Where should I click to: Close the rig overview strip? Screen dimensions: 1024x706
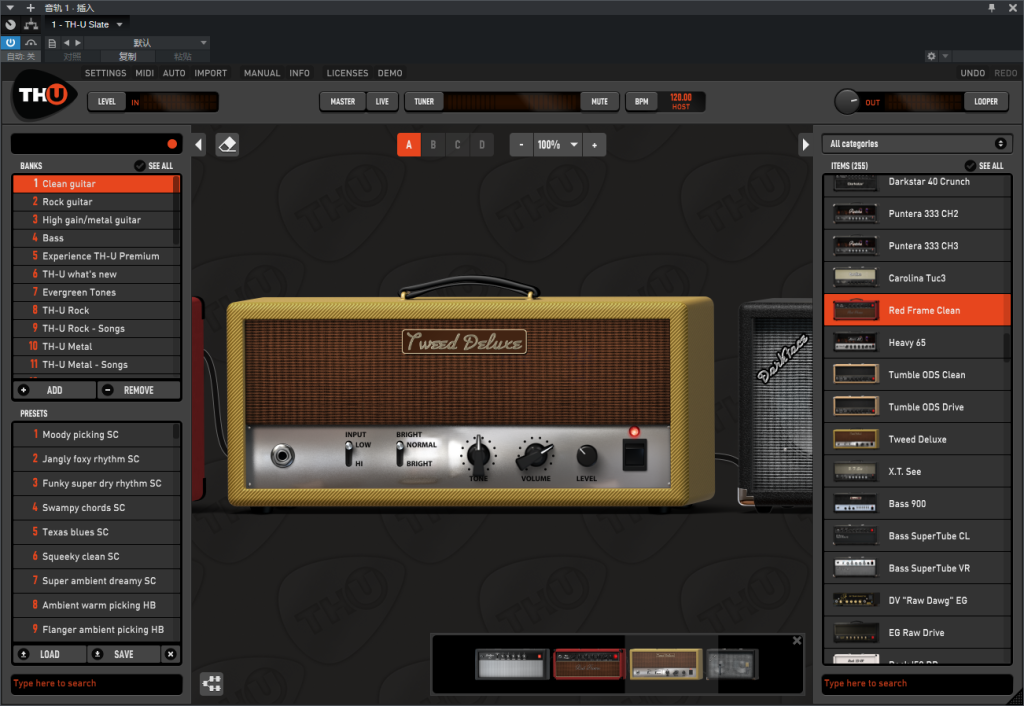(797, 641)
